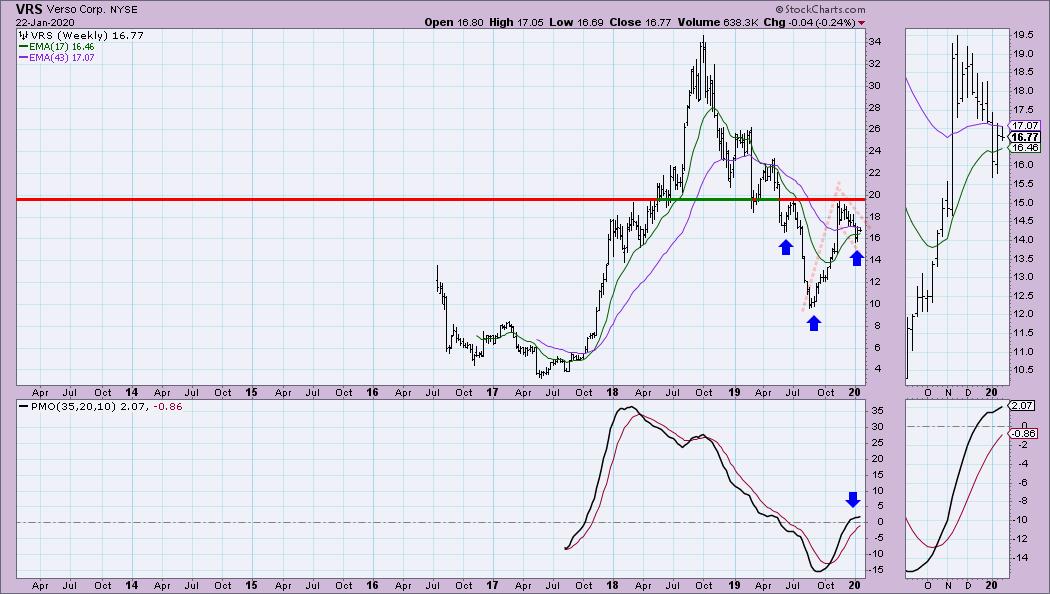1050x594 pixels.
Task: Click the boxed 2.07 PMO value tag
Action: (1023, 405)
